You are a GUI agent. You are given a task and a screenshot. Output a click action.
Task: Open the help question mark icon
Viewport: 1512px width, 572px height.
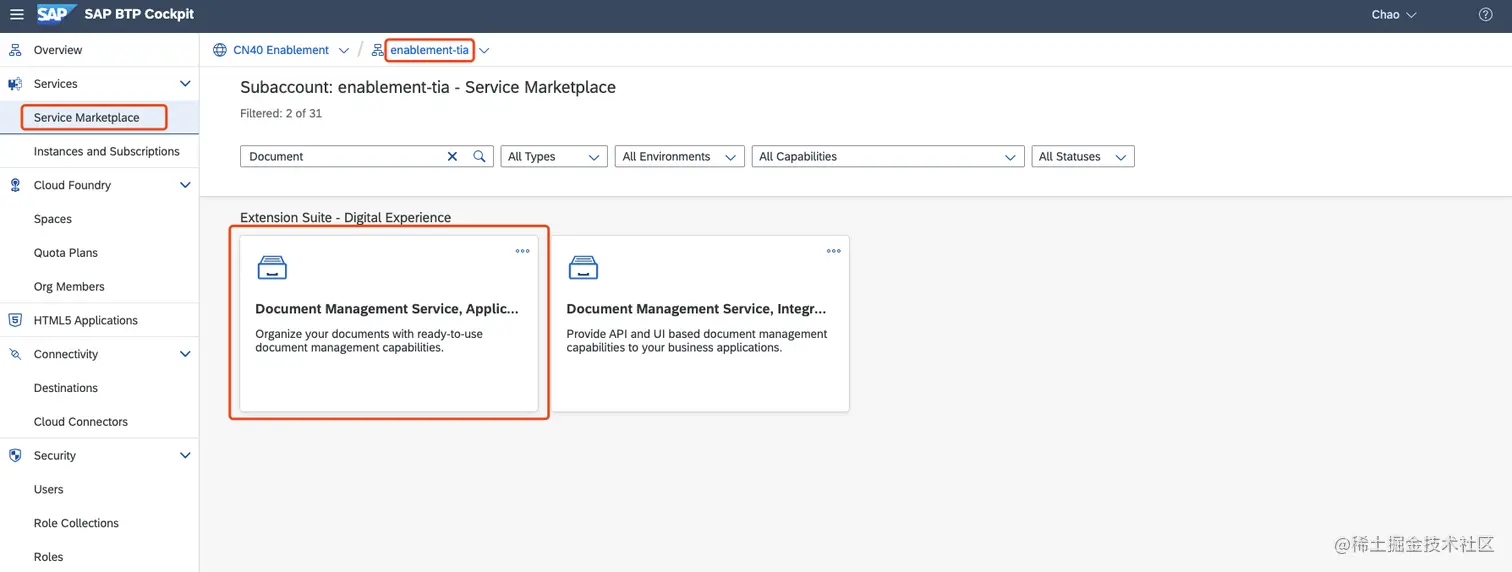1485,15
